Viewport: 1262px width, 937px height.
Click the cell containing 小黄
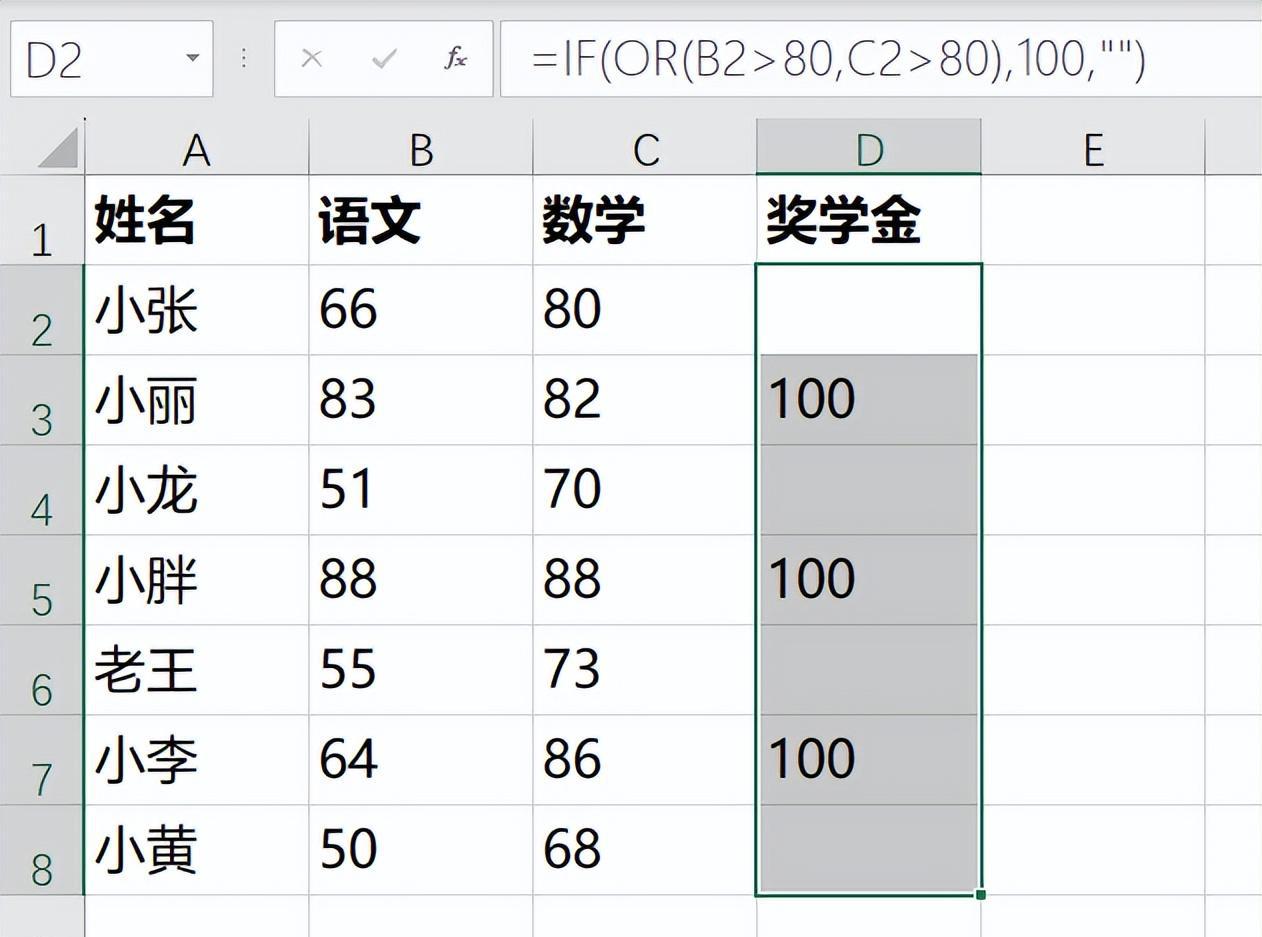197,850
